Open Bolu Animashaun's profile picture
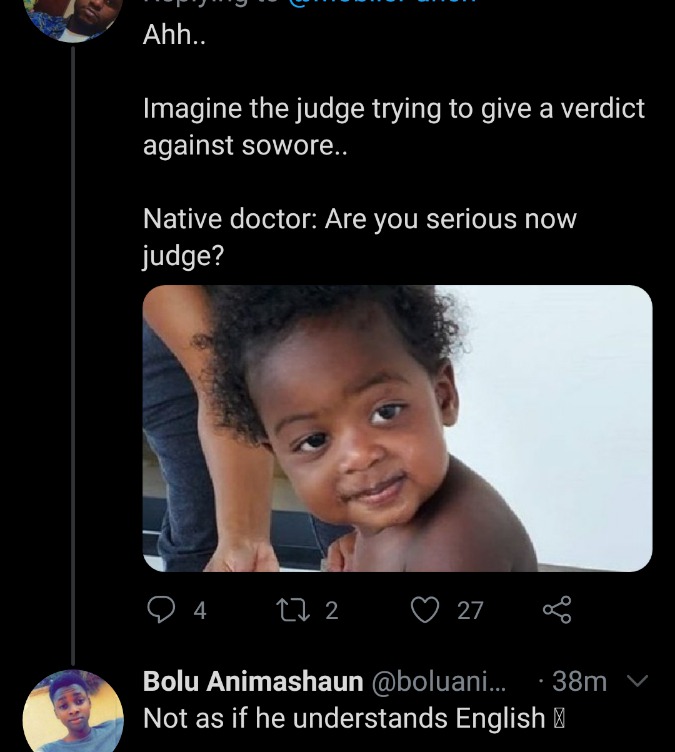This screenshot has width=675, height=752. coord(73,711)
